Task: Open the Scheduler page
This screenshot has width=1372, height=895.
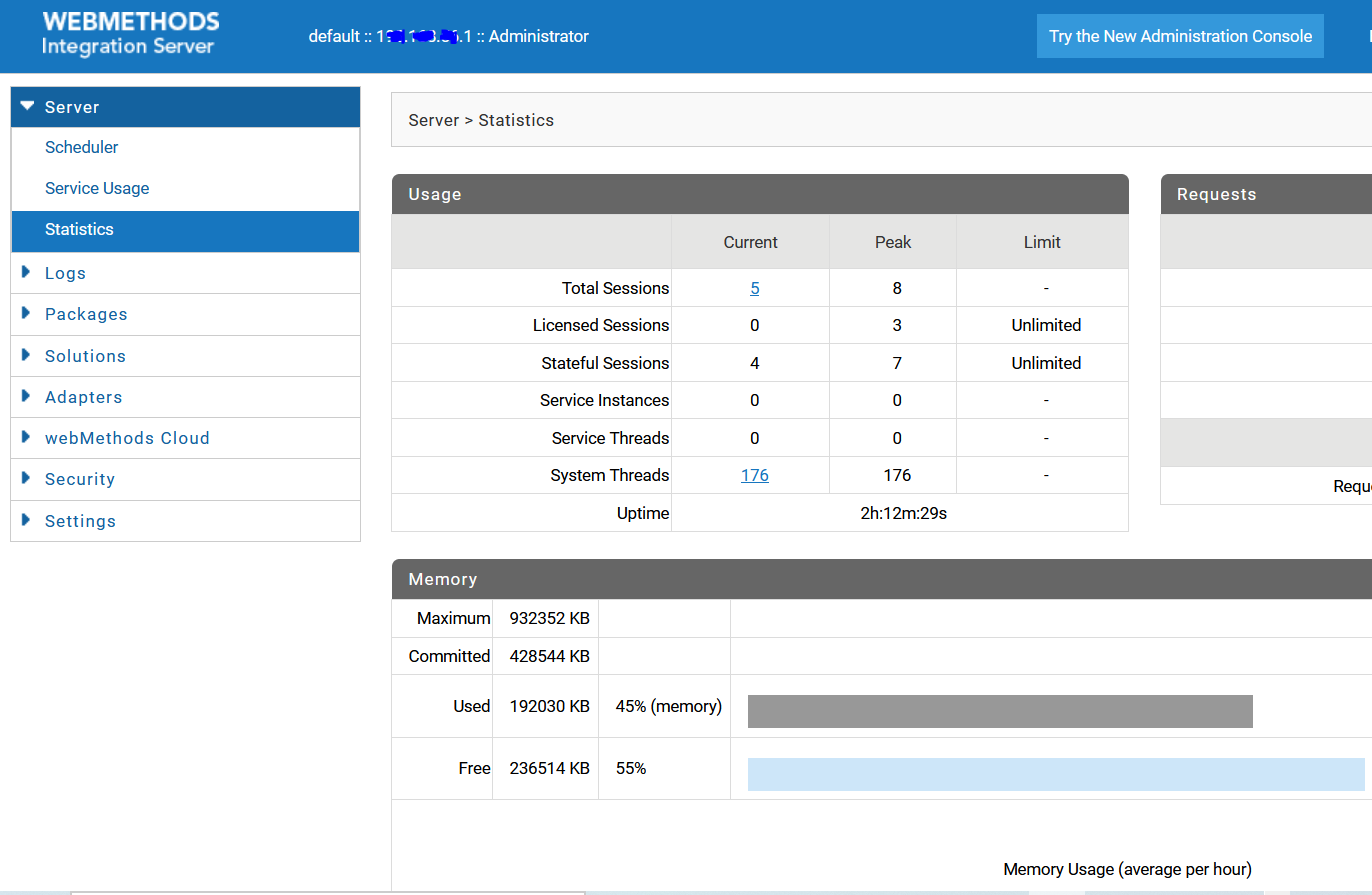Action: [x=81, y=147]
